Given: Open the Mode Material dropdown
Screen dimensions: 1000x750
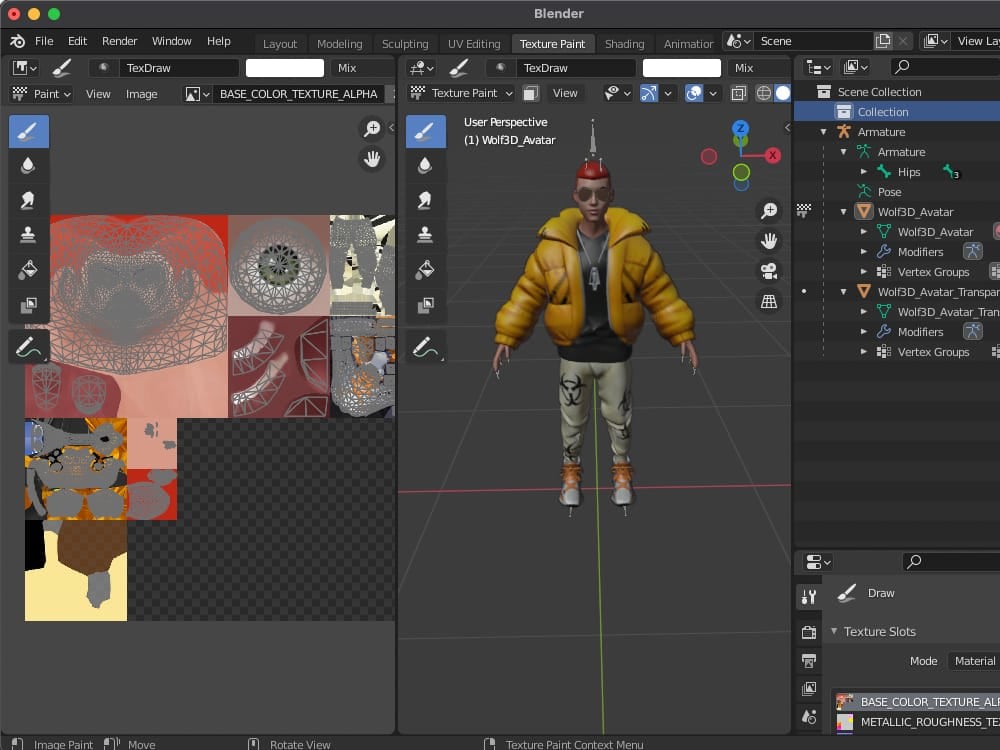Looking at the screenshot, I should coord(973,661).
